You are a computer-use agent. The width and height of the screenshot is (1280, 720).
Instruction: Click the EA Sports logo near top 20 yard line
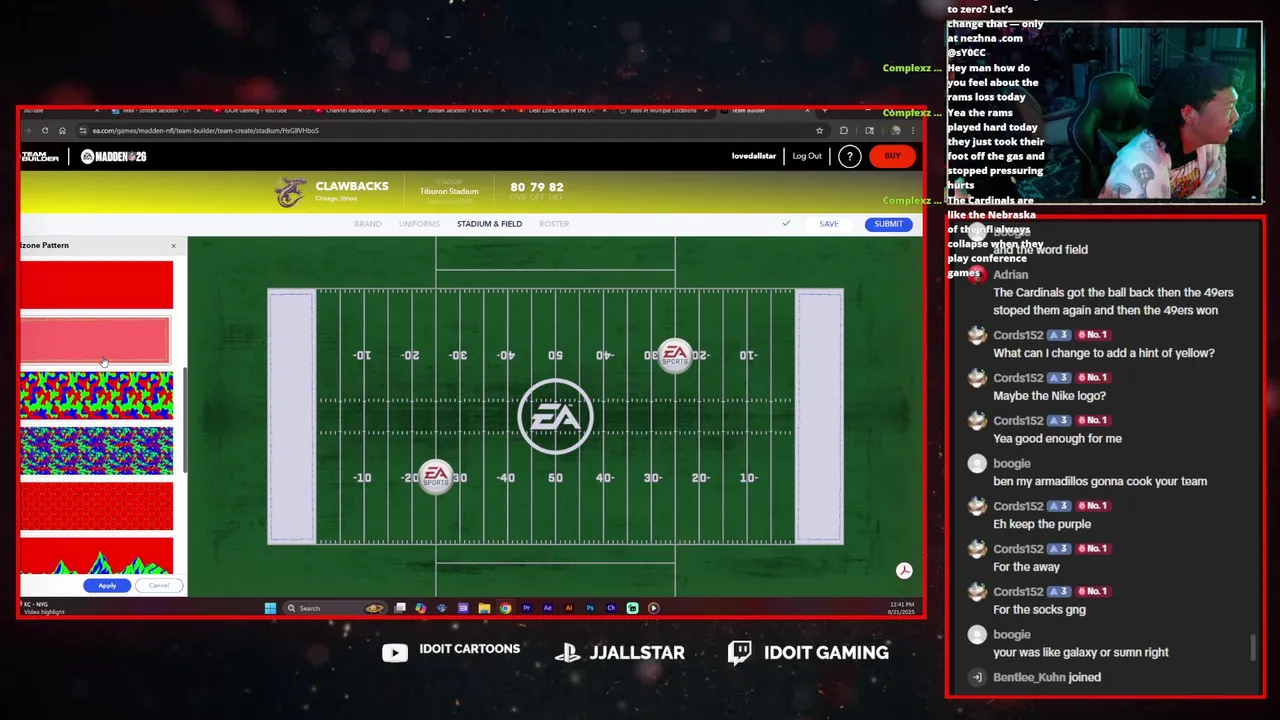tap(675, 356)
